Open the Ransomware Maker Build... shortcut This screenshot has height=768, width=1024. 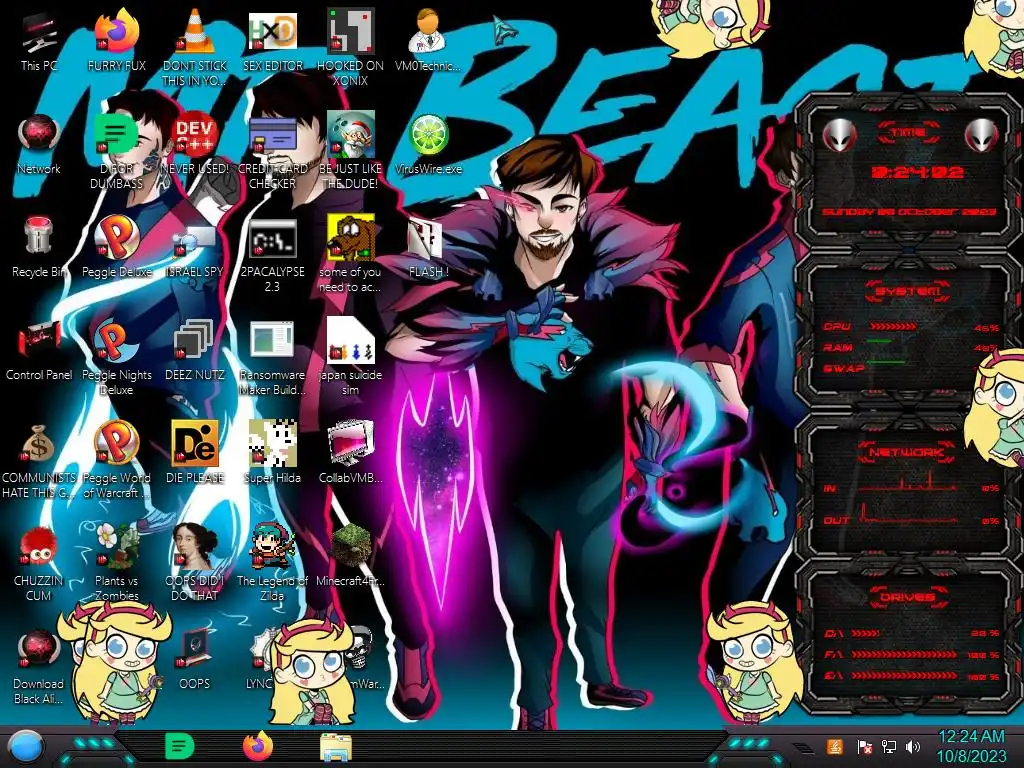272,357
